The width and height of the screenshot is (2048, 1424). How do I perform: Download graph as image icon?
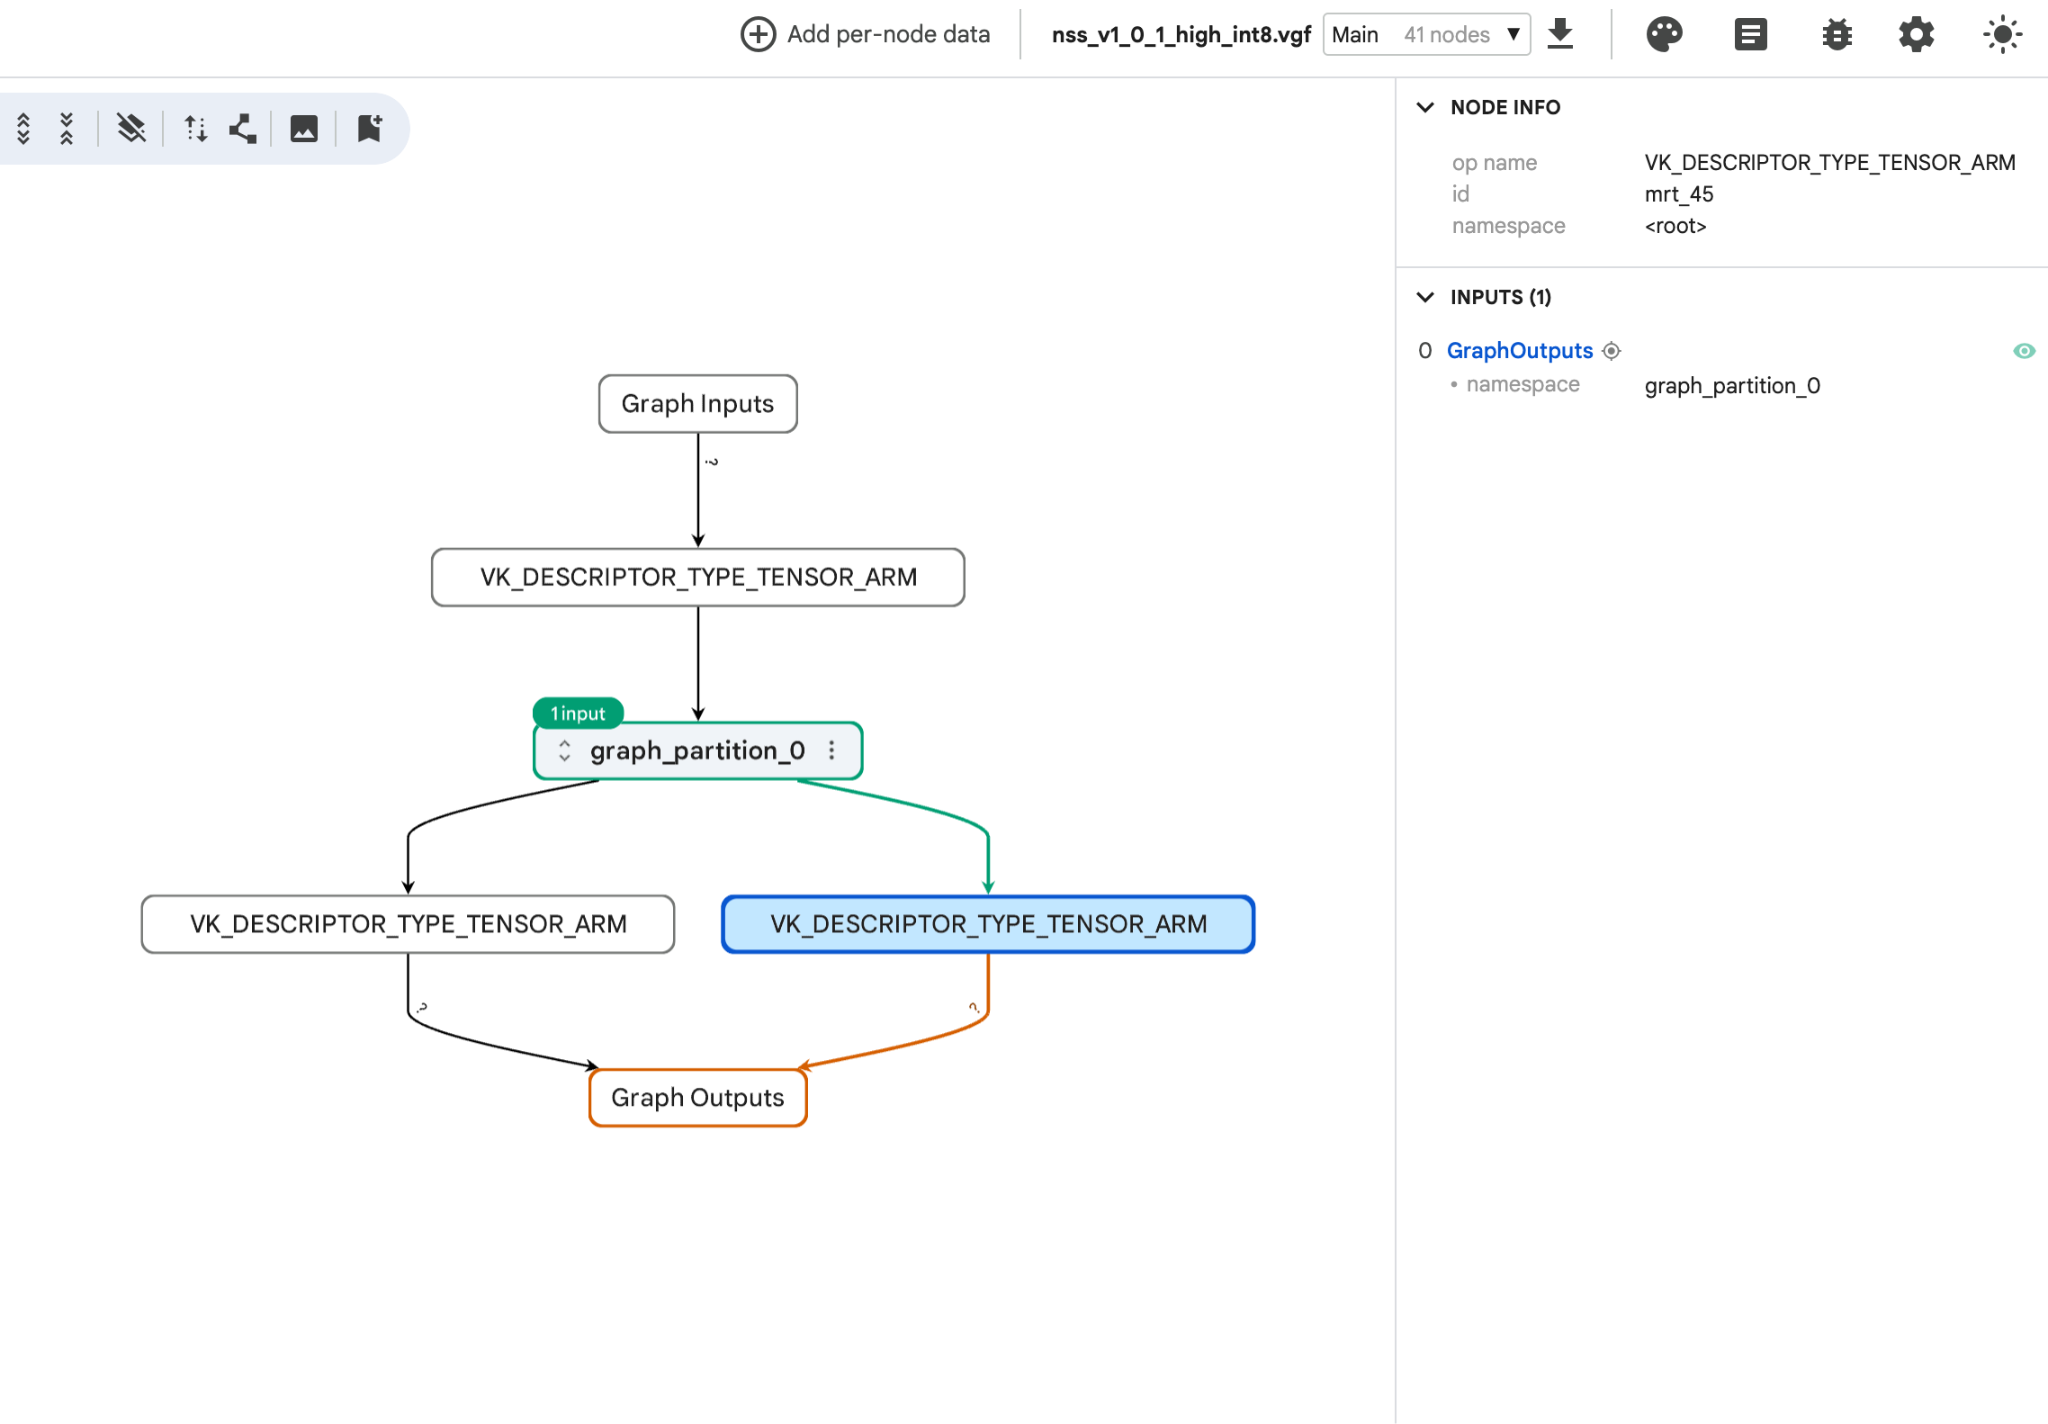pos(304,128)
